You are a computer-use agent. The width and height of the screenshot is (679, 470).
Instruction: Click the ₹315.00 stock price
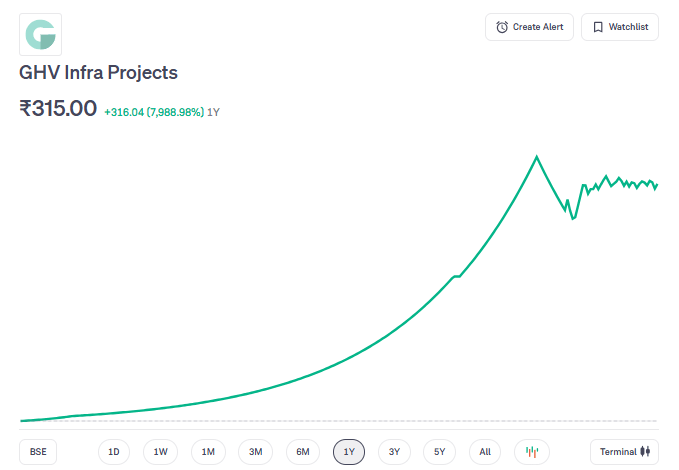point(58,109)
